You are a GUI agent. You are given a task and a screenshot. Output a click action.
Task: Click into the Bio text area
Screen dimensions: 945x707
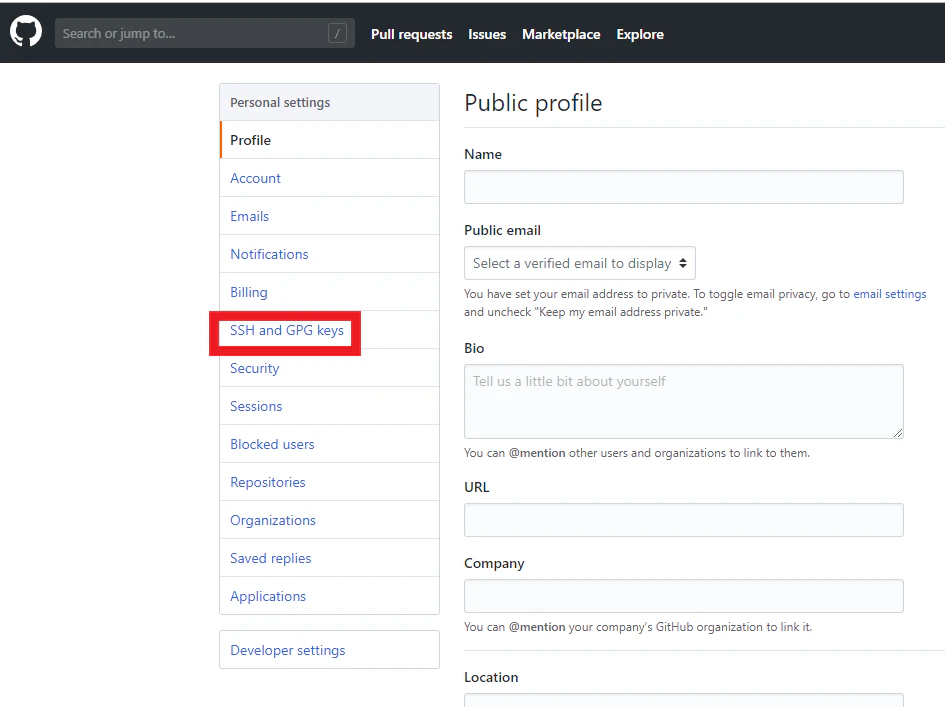pyautogui.click(x=683, y=401)
